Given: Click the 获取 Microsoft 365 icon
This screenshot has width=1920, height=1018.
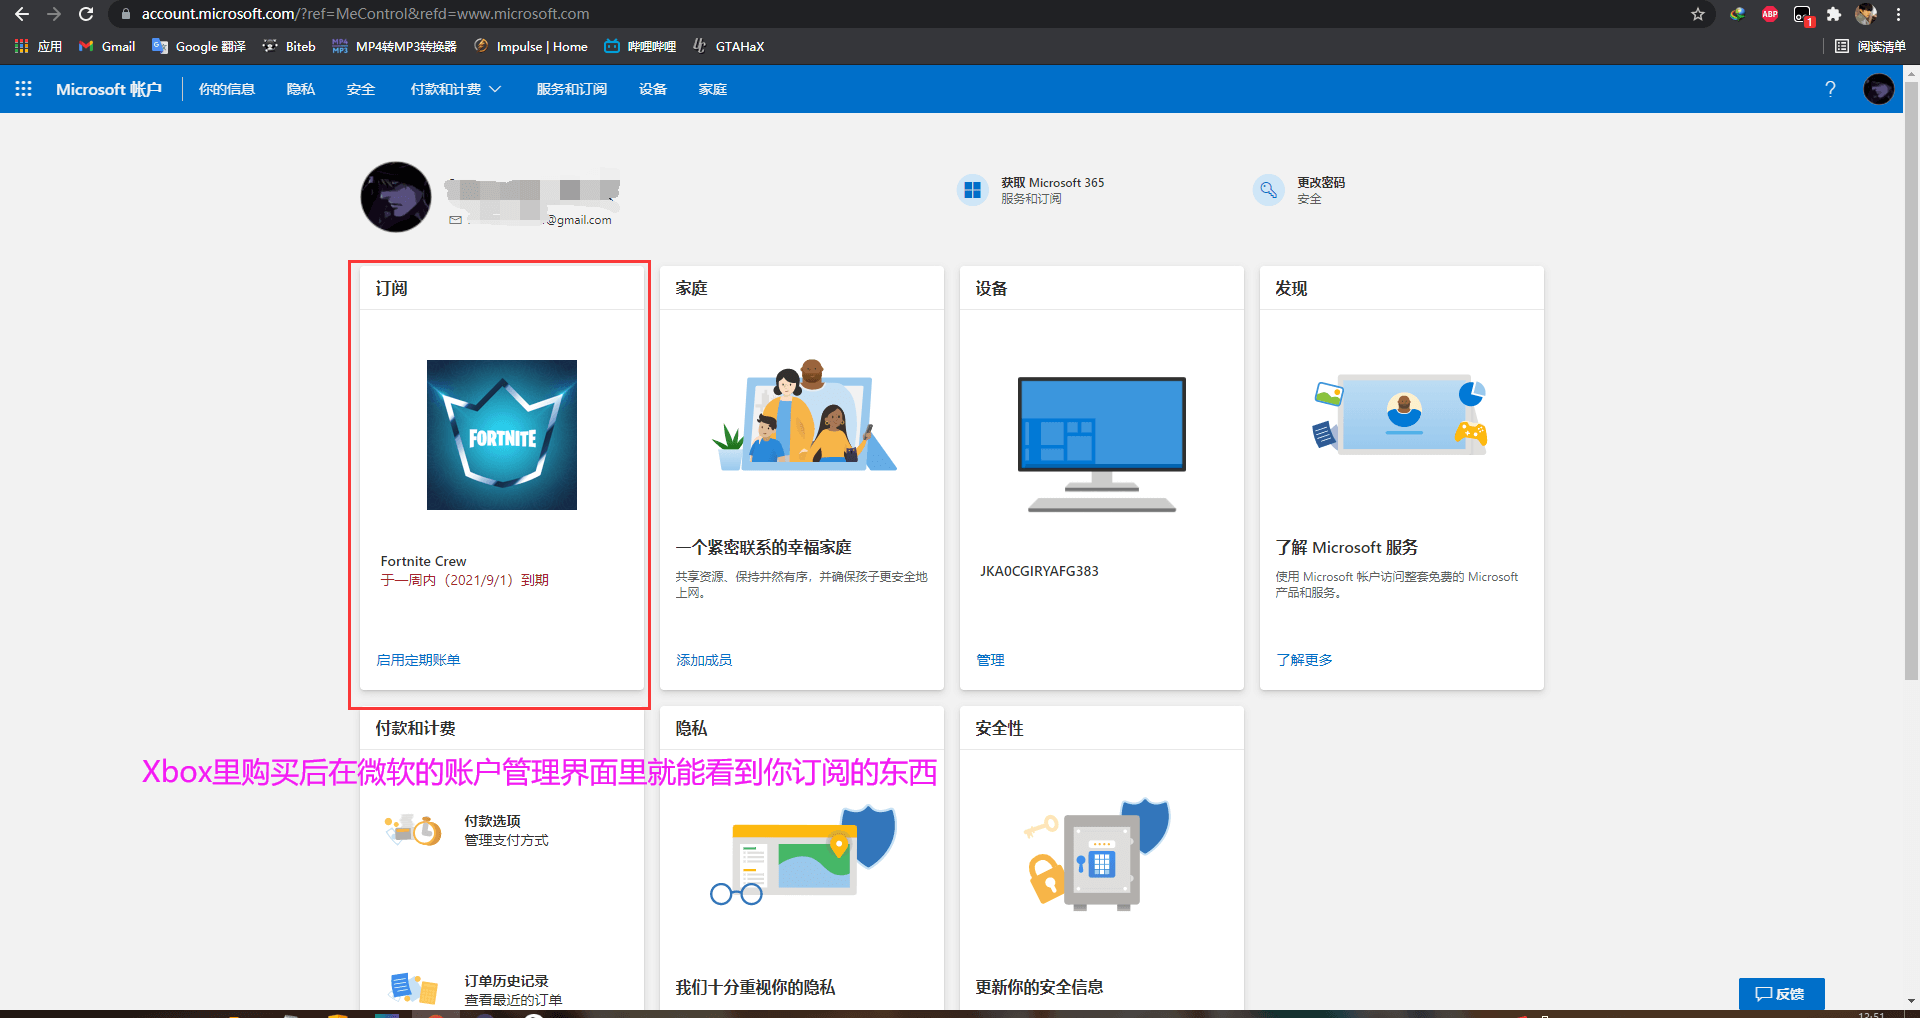Looking at the screenshot, I should pyautogui.click(x=972, y=190).
